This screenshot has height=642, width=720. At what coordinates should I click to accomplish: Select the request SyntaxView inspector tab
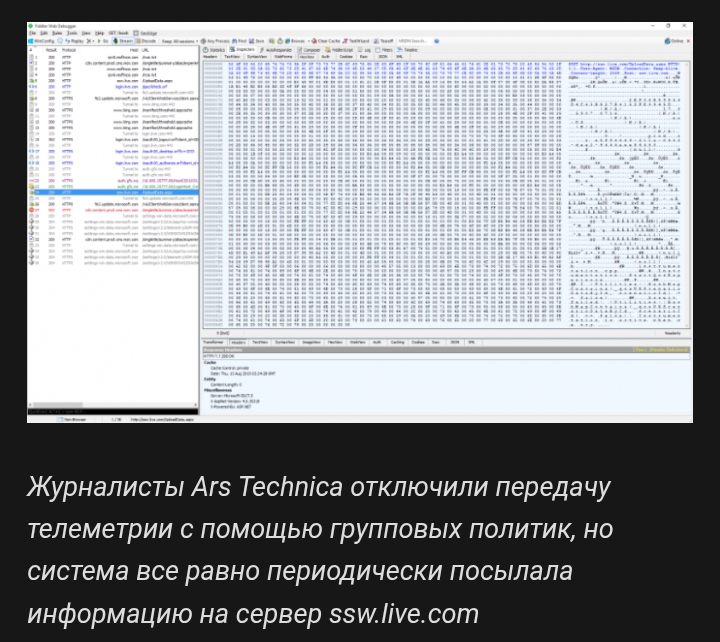click(x=257, y=56)
